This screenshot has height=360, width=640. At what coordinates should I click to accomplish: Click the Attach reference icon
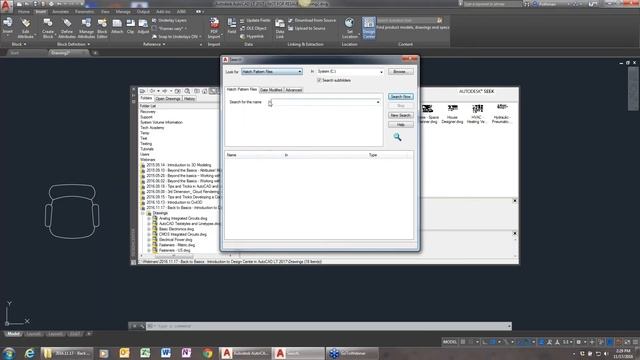coord(117,26)
